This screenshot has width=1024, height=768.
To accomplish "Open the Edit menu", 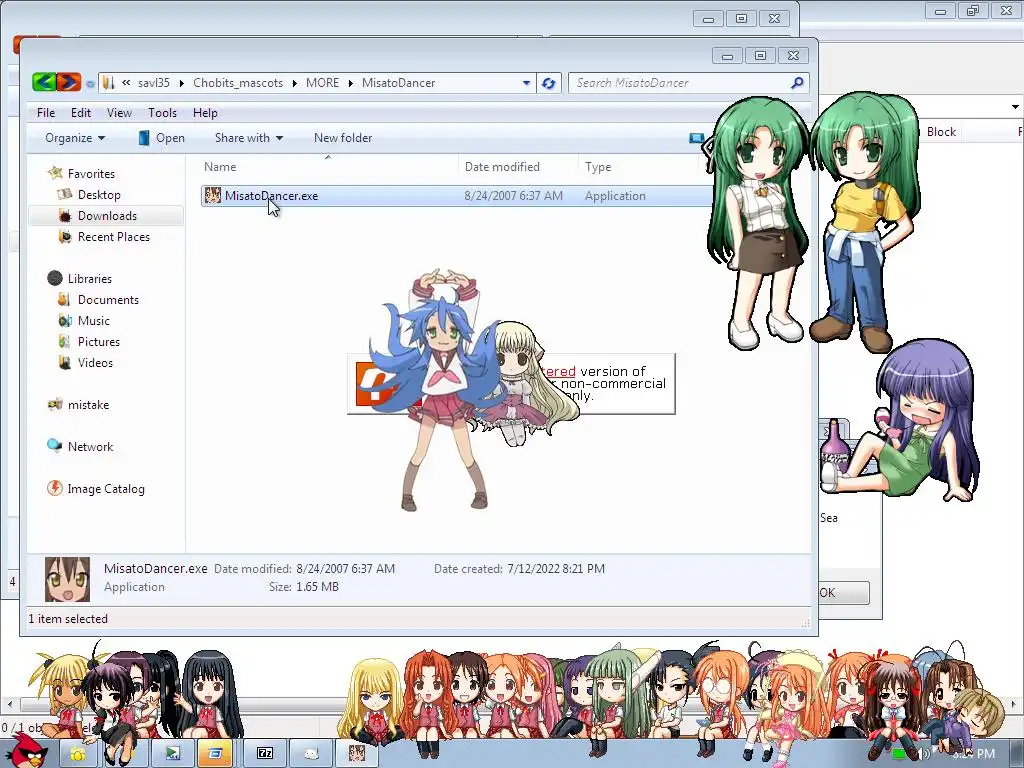I will point(81,112).
